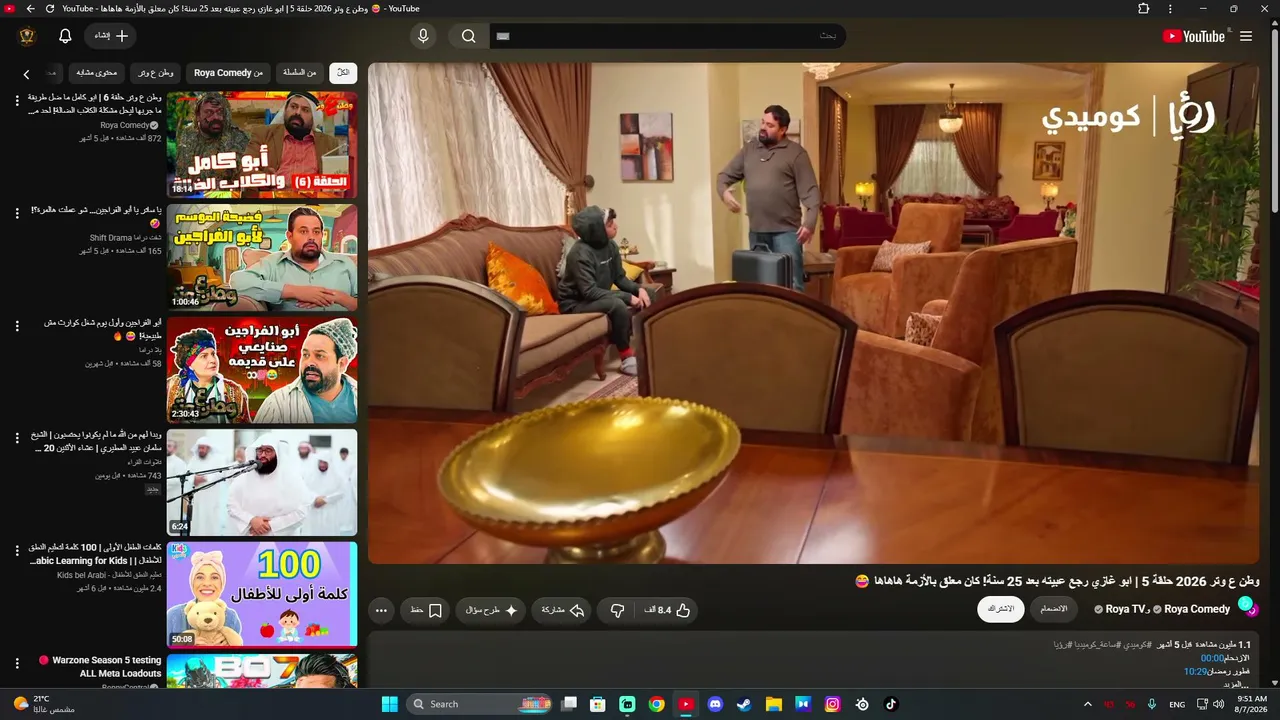The height and width of the screenshot is (720, 1280).
Task: Open browser extensions puzzle icon
Action: pyautogui.click(x=1144, y=9)
